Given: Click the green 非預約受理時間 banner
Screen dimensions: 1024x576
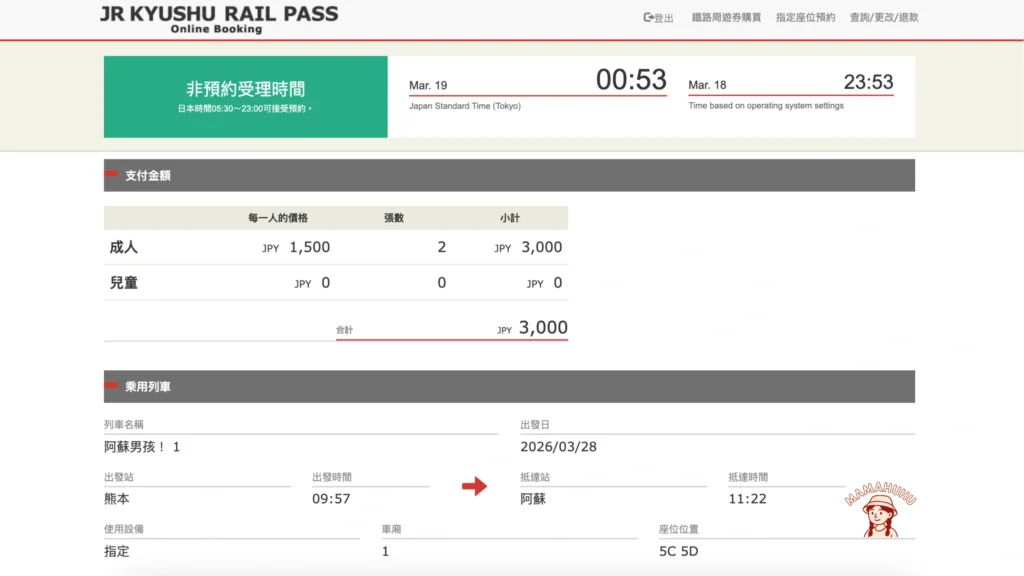Looking at the screenshot, I should (x=246, y=97).
